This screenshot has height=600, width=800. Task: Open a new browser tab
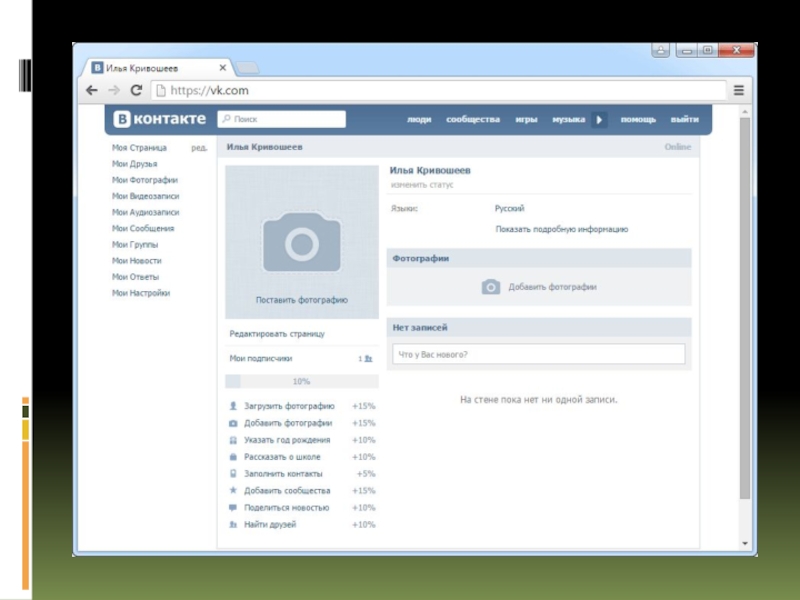(248, 67)
